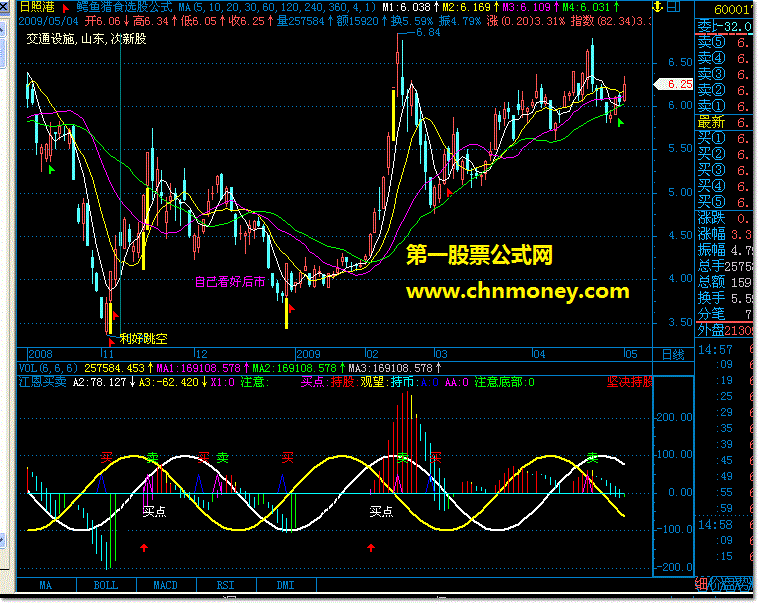Click the 振幅 row in the quote panel
This screenshot has height=604, width=760.
tap(724, 251)
